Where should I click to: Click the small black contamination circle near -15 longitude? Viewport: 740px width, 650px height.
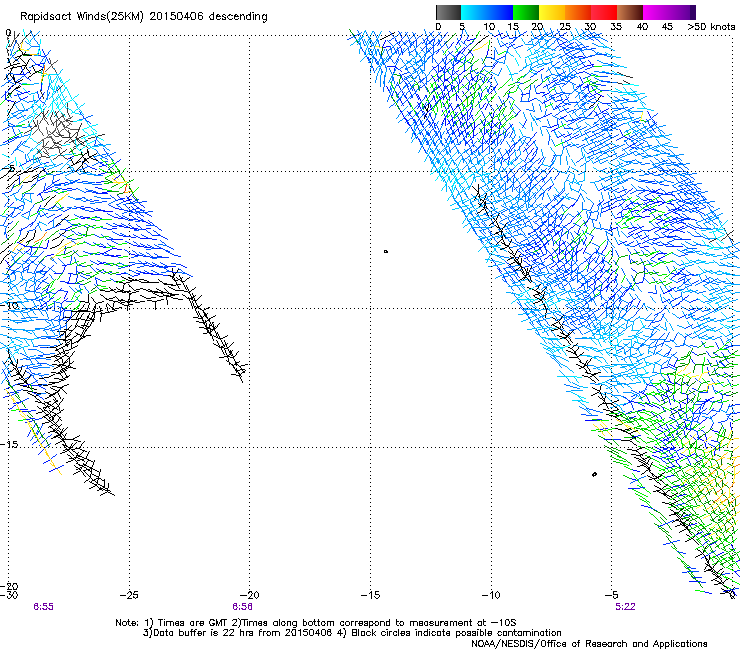386,252
